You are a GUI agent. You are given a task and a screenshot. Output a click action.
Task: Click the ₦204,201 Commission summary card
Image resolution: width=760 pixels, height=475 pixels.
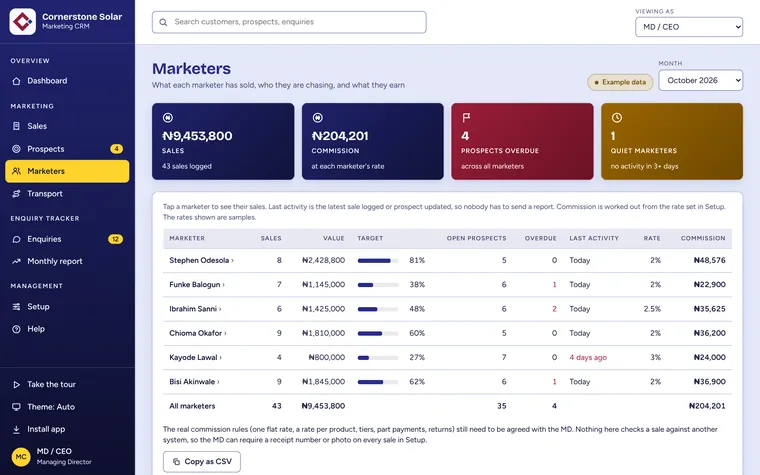coord(373,141)
